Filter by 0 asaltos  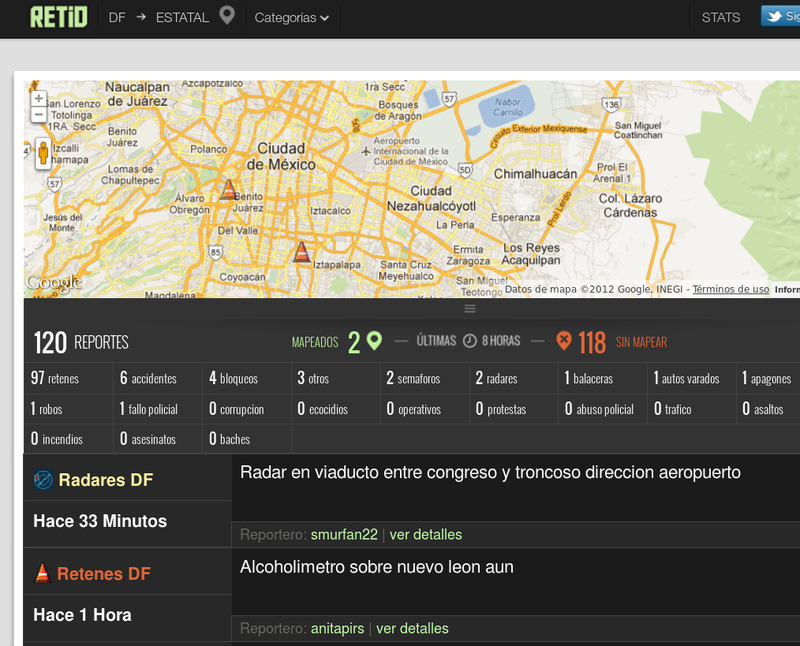768,409
